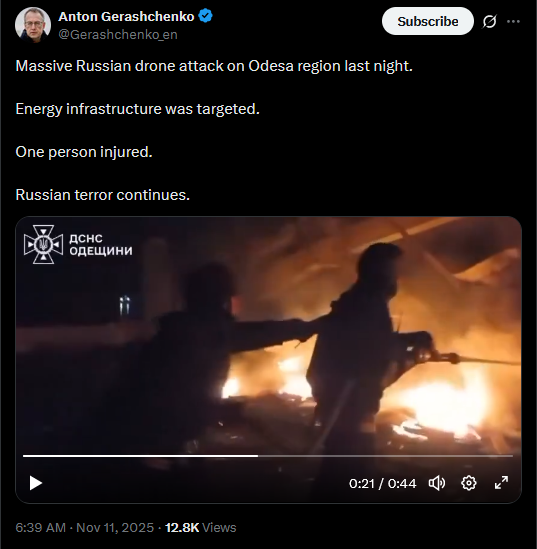
Task: Click the blue verified badge
Action: pos(205,16)
